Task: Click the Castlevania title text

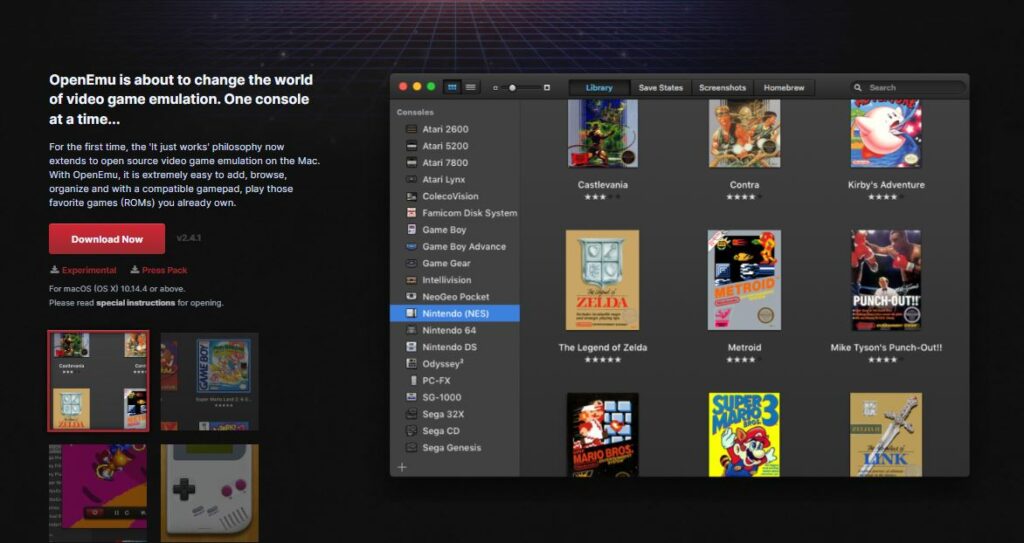Action: (x=603, y=185)
